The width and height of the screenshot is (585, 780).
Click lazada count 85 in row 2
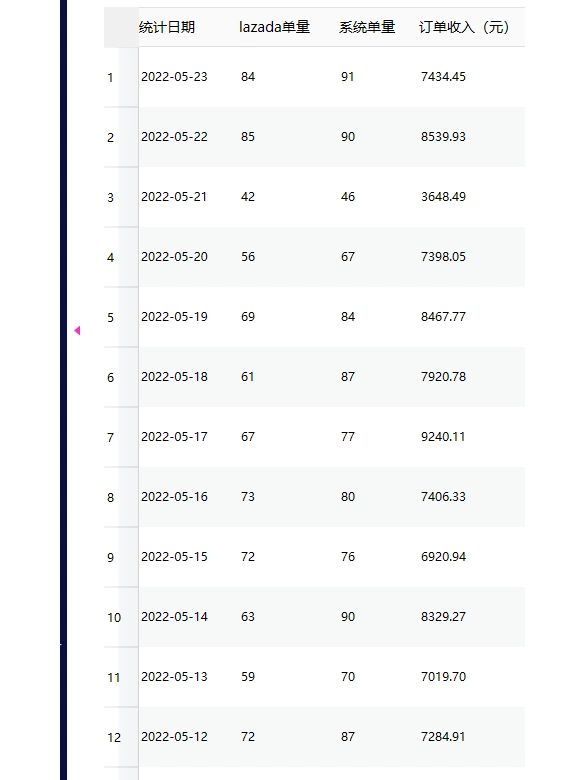click(x=248, y=137)
